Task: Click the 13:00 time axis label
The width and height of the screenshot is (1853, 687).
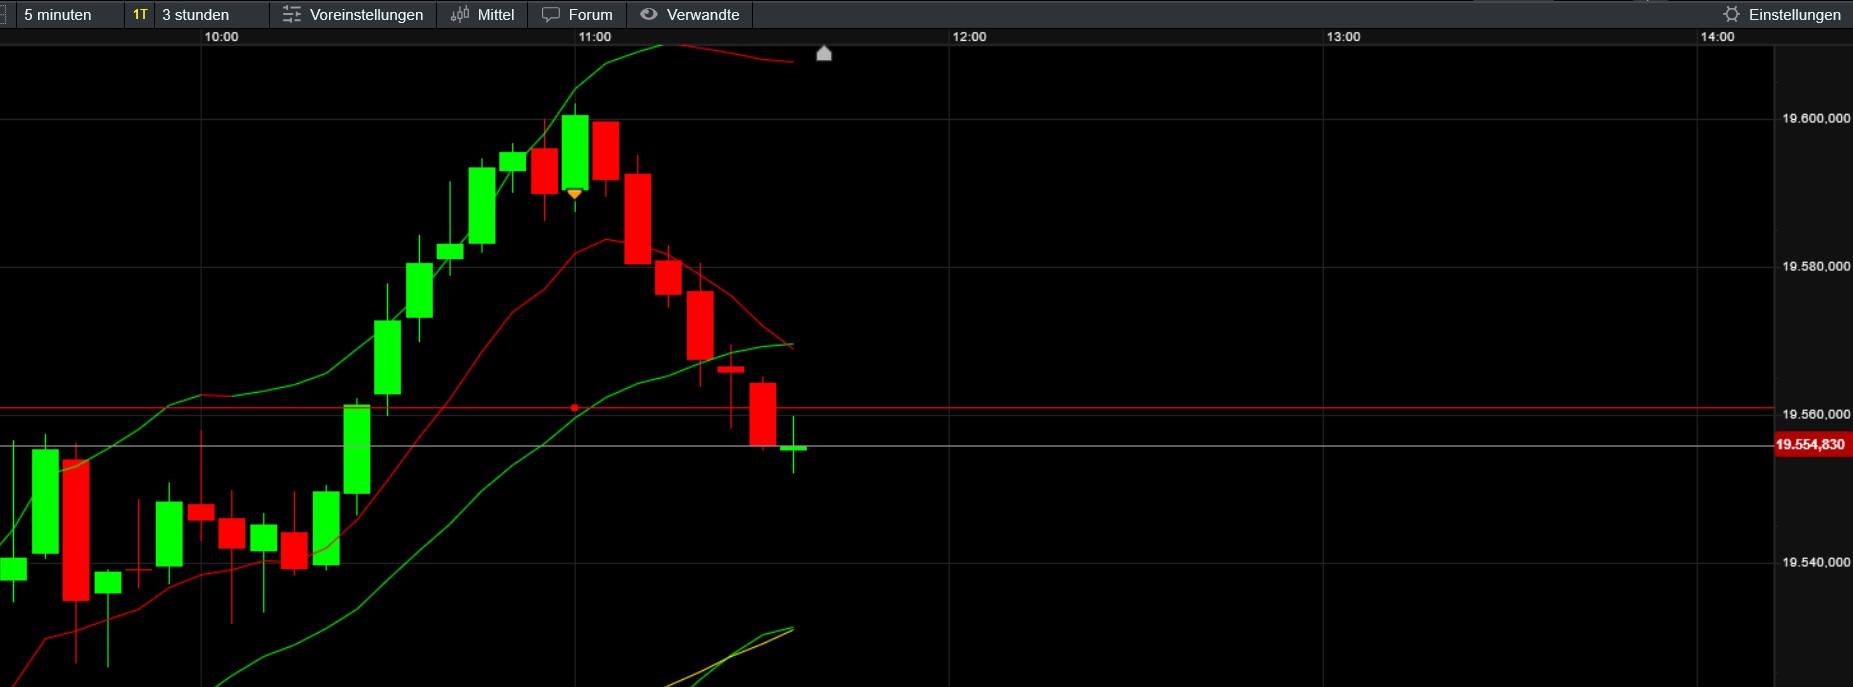Action: click(x=1343, y=37)
